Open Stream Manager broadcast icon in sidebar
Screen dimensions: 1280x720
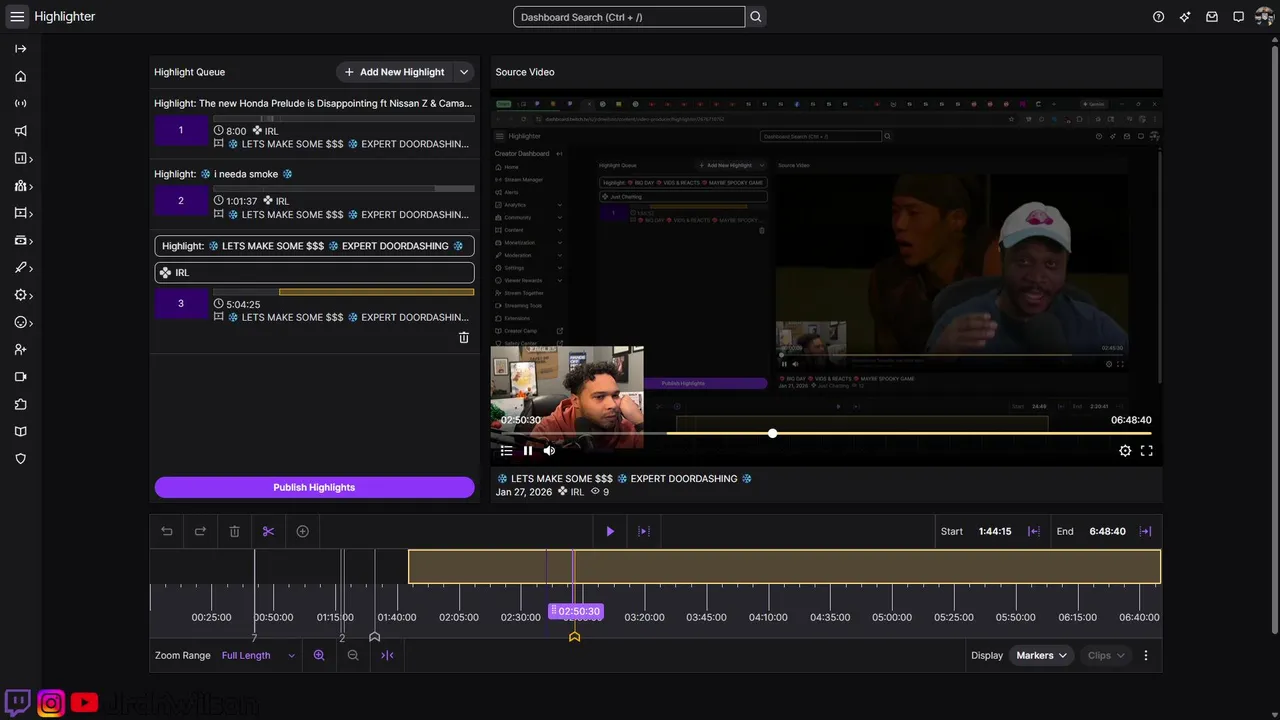pos(20,103)
